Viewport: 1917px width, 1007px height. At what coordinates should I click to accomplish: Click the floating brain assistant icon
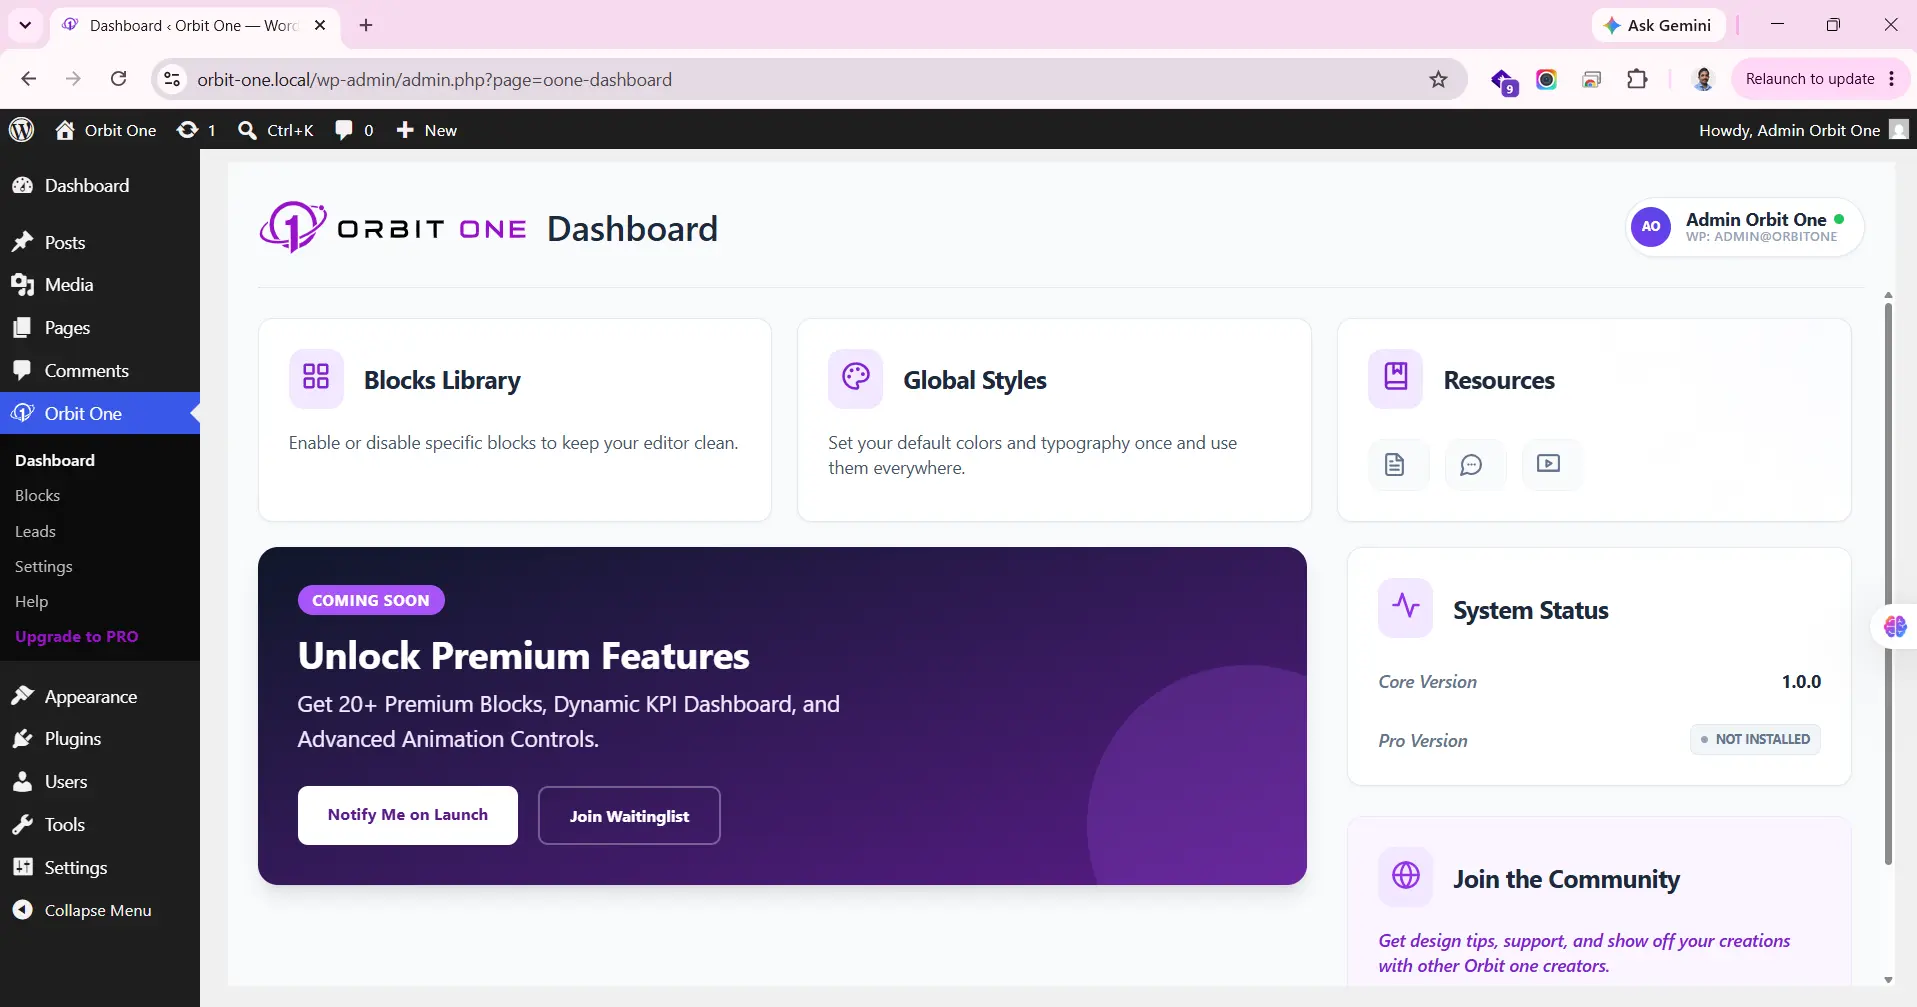click(1894, 627)
